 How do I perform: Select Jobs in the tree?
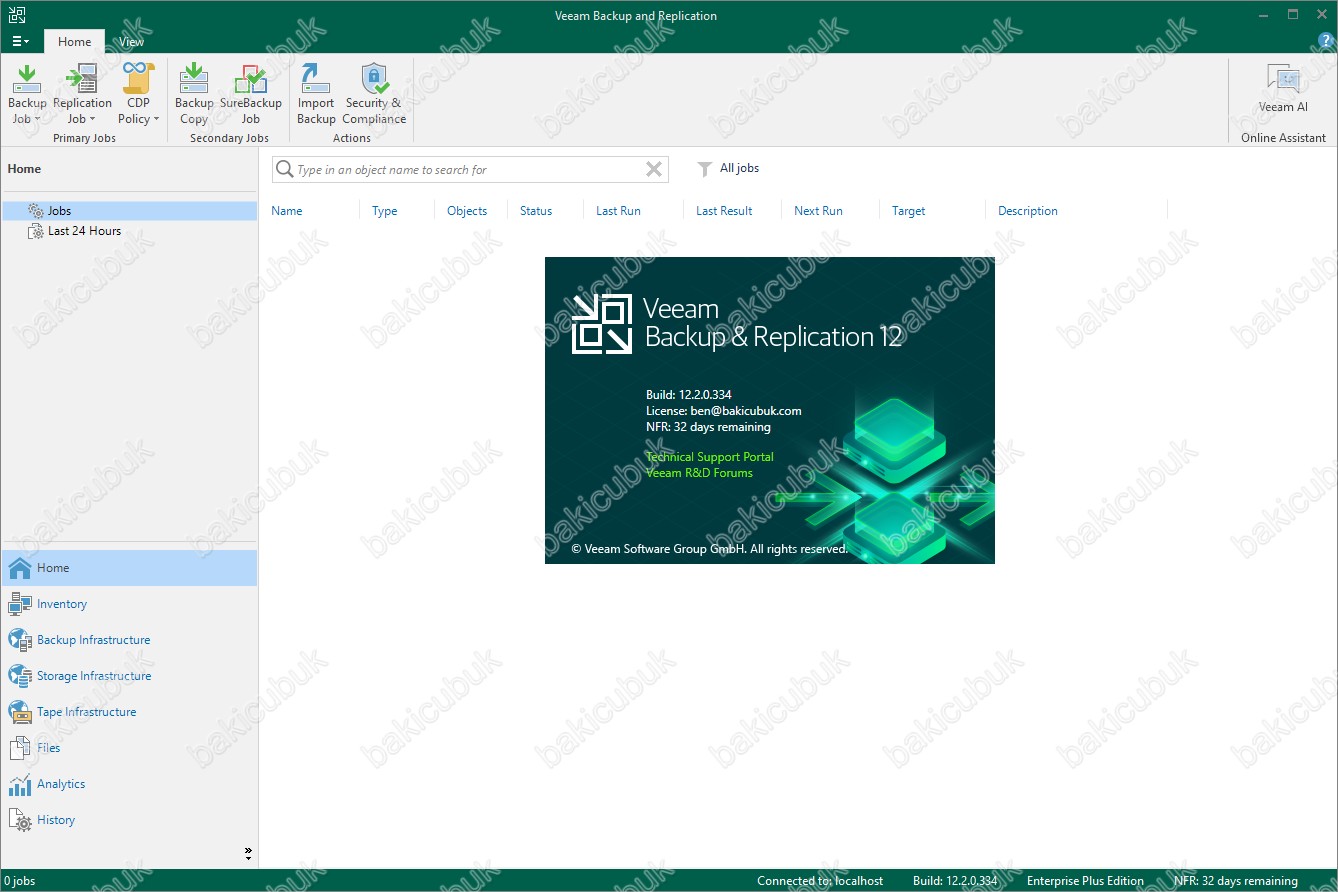click(x=59, y=211)
